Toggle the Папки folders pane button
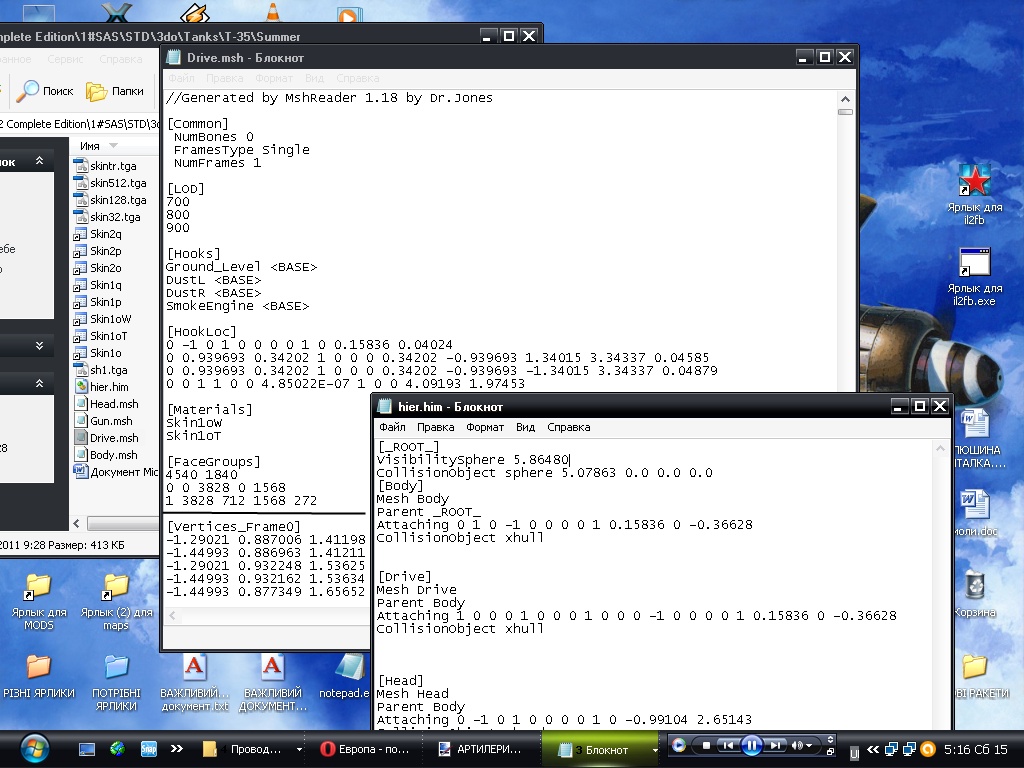1024x768 pixels. pyautogui.click(x=115, y=91)
